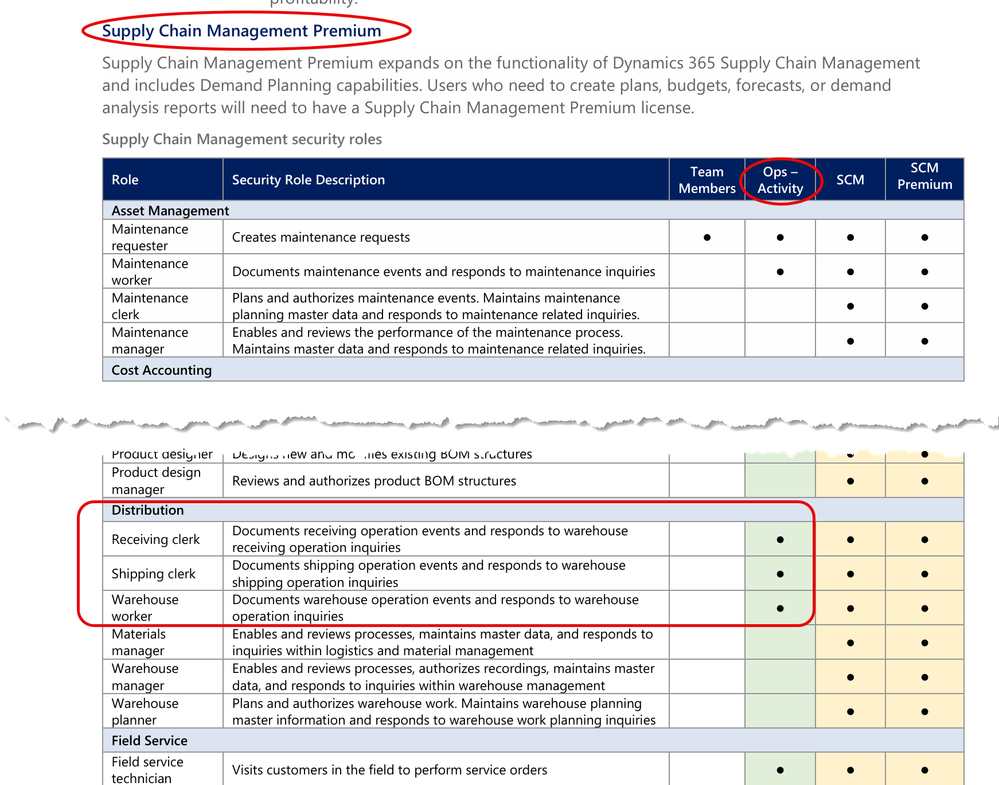Click the SCM column header
Image resolution: width=999 pixels, height=785 pixels.
pos(850,180)
